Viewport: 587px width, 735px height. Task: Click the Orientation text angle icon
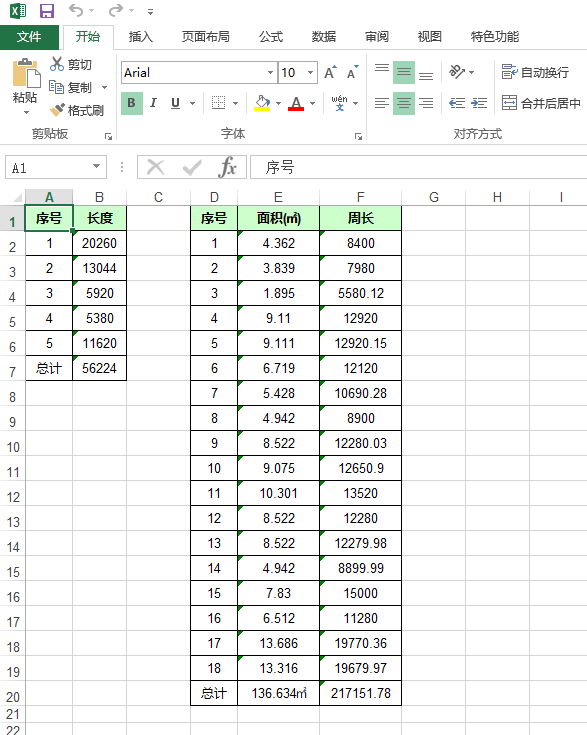pyautogui.click(x=457, y=72)
